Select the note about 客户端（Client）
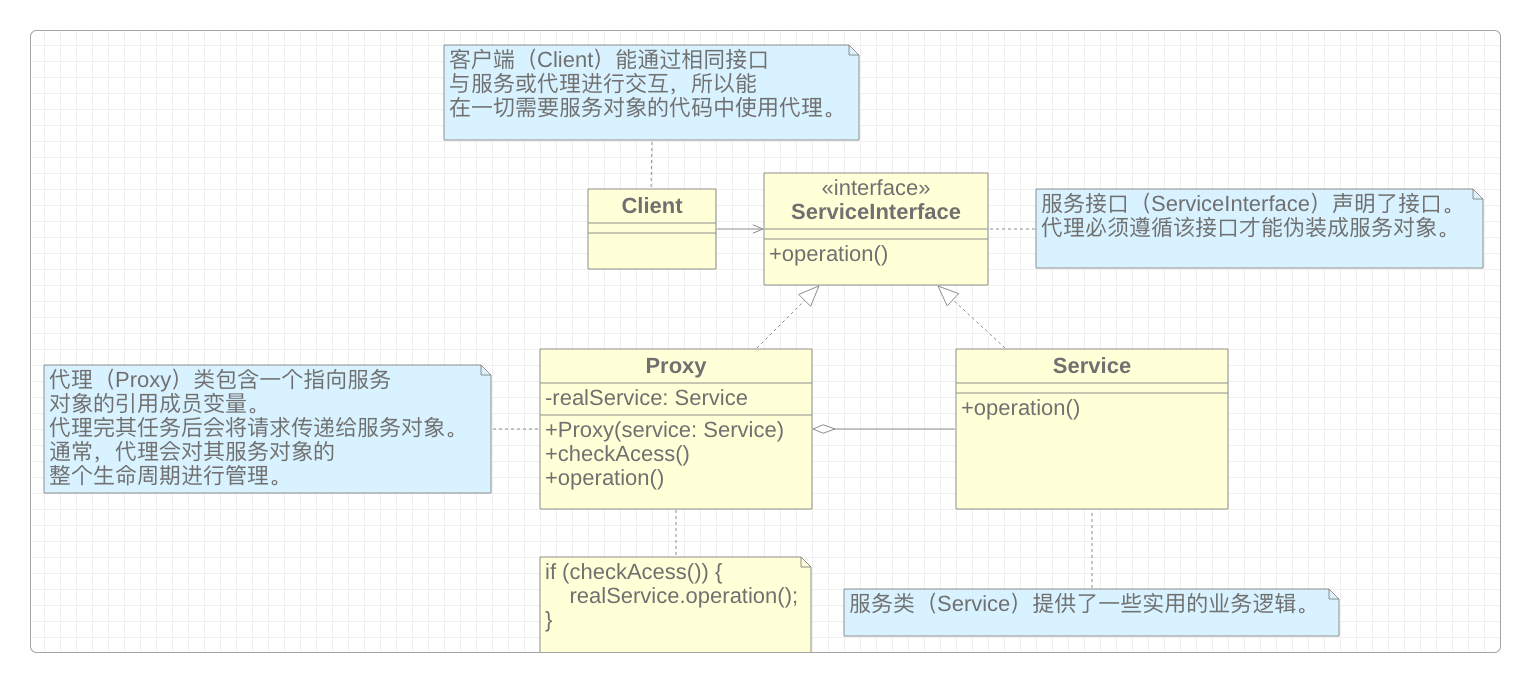 point(651,92)
